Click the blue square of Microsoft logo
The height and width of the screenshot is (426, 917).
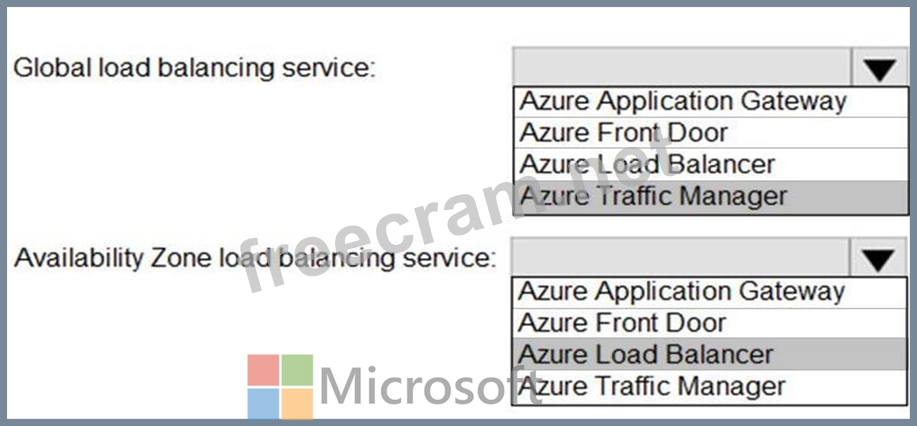(263, 404)
